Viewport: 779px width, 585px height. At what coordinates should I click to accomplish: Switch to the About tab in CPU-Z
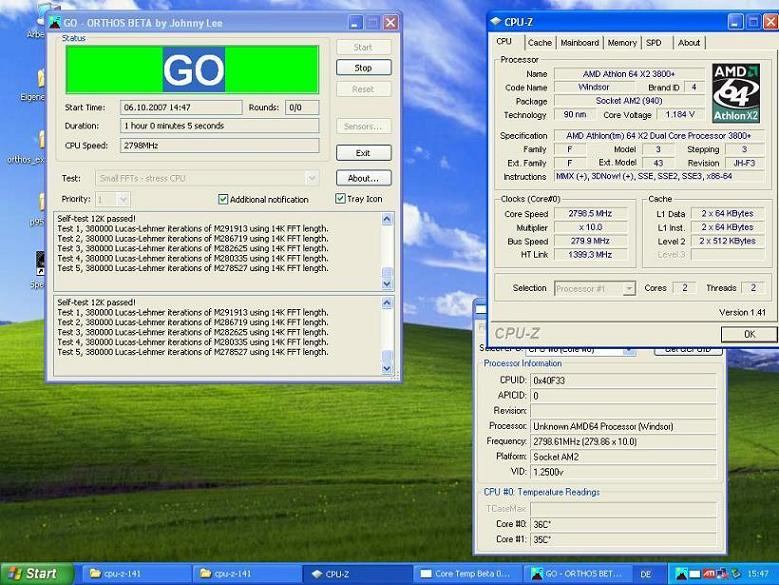point(689,43)
